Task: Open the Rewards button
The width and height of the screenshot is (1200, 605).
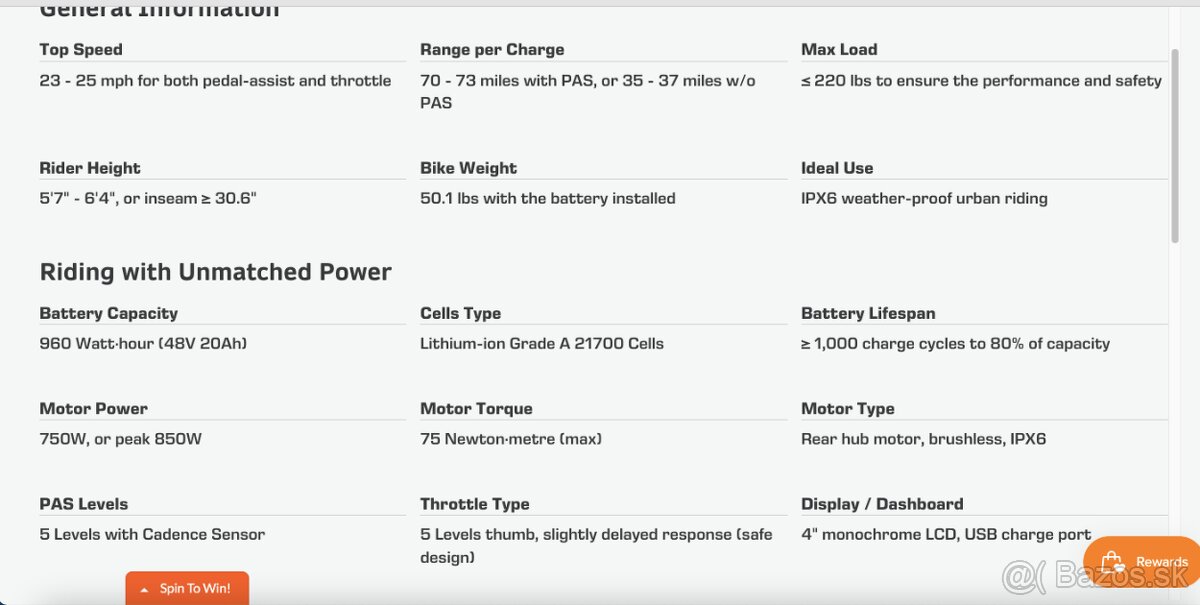Action: (1142, 563)
